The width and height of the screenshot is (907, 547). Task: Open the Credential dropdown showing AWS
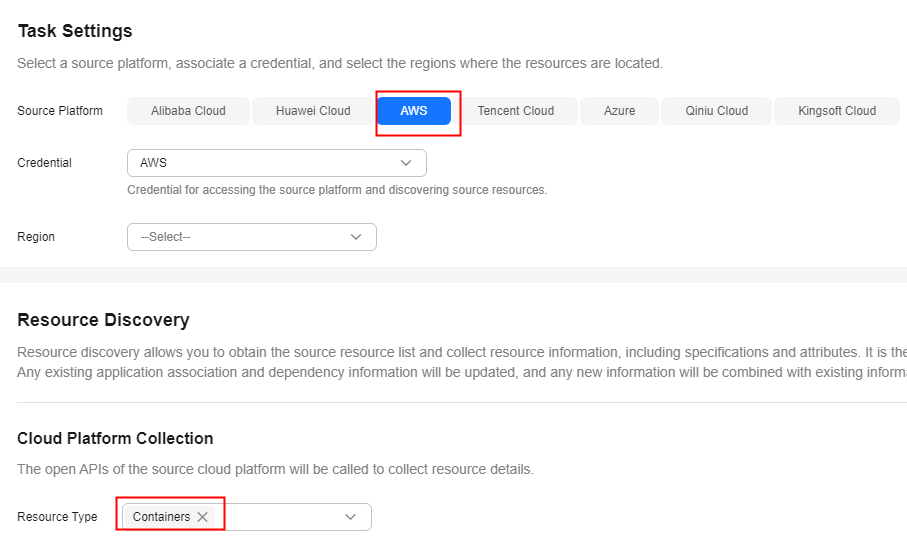276,163
